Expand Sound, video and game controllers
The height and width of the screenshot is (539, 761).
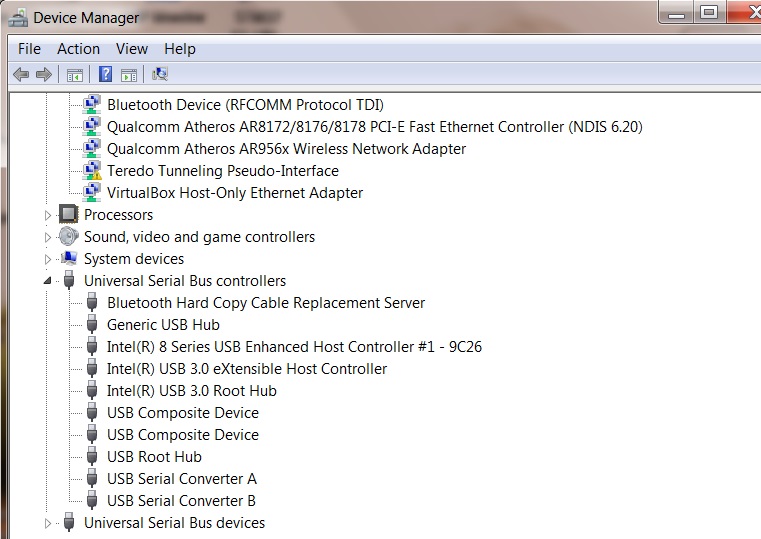pyautogui.click(x=48, y=237)
